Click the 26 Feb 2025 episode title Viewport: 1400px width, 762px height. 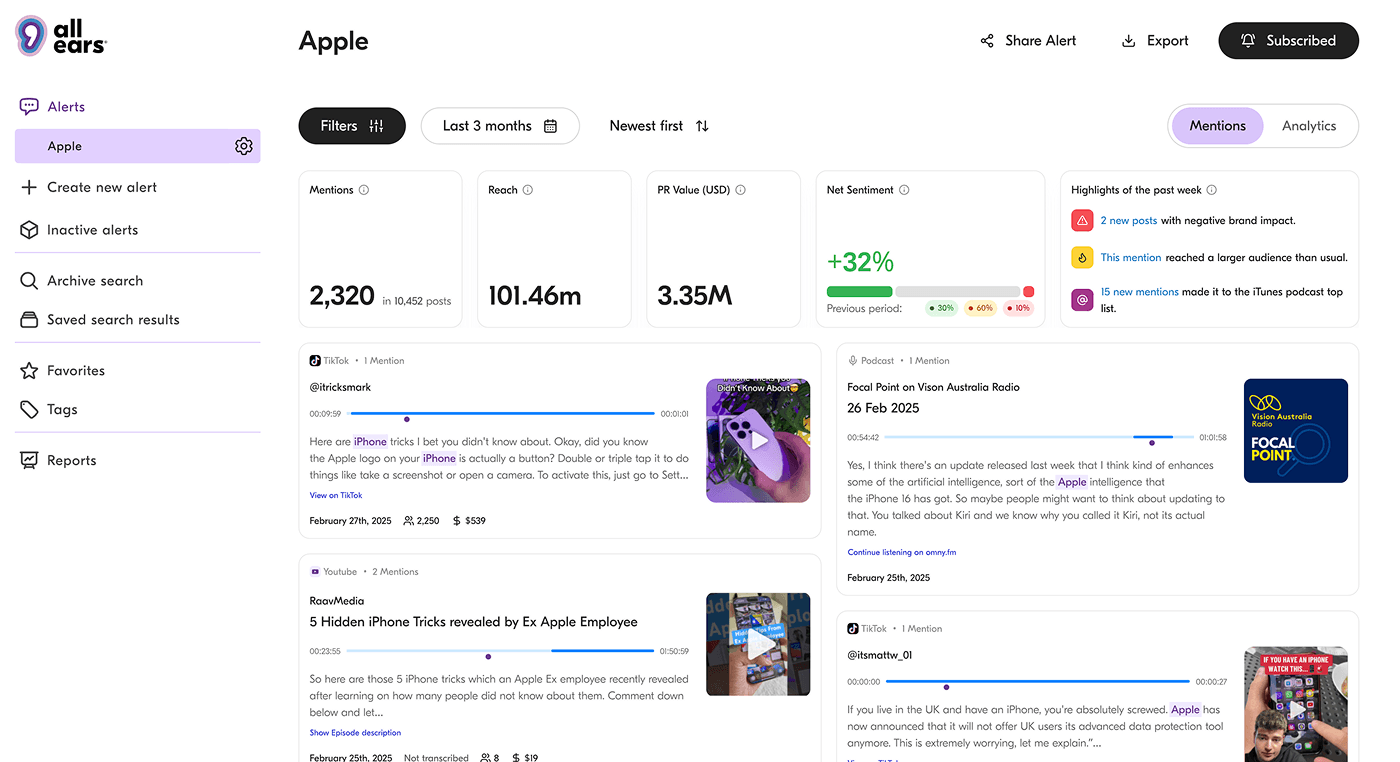pos(883,408)
